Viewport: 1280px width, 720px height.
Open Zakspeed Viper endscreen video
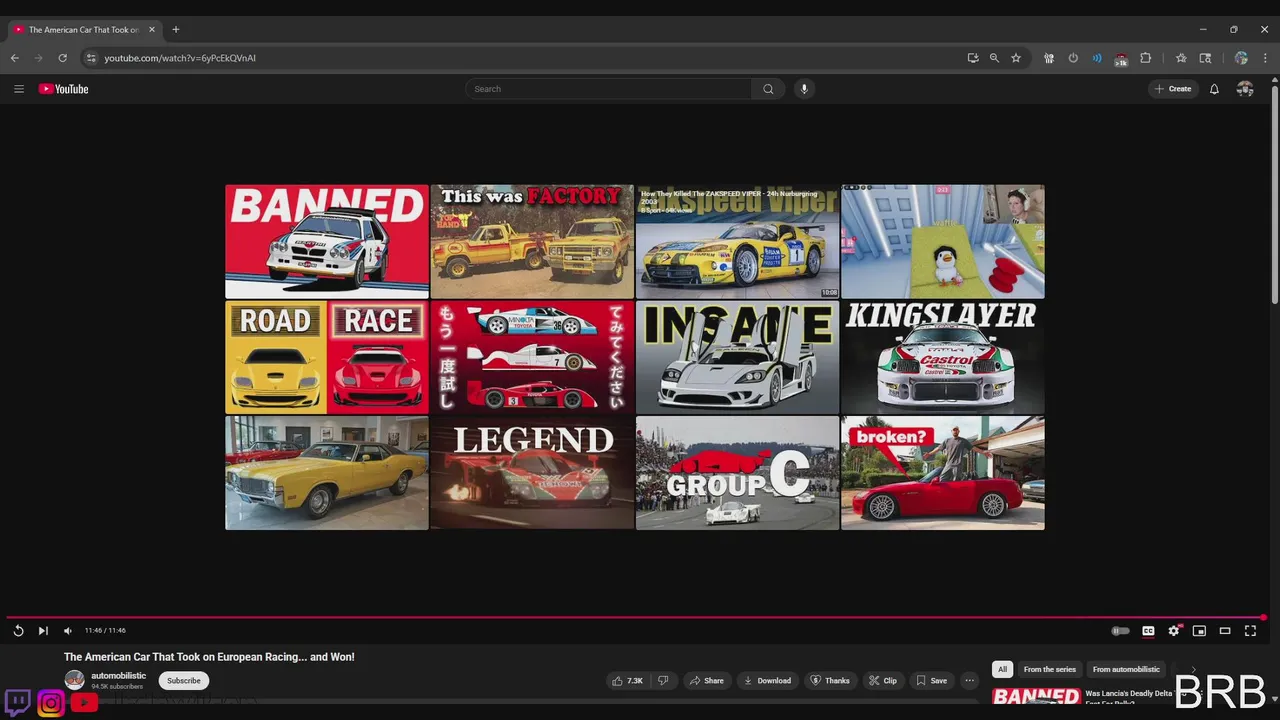[737, 241]
